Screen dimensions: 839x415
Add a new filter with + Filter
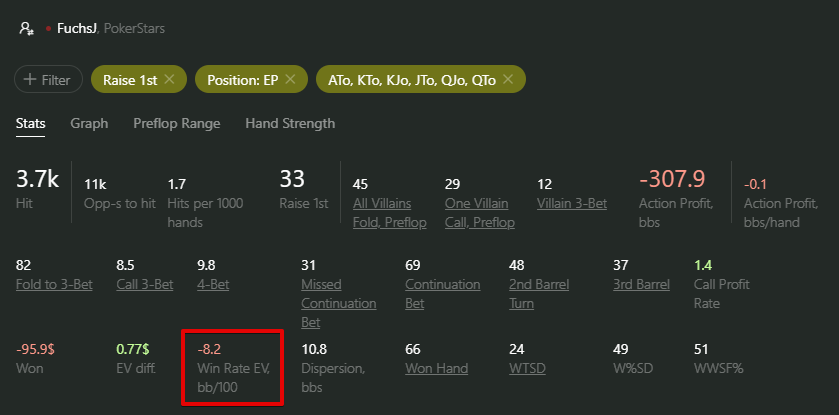click(x=48, y=80)
